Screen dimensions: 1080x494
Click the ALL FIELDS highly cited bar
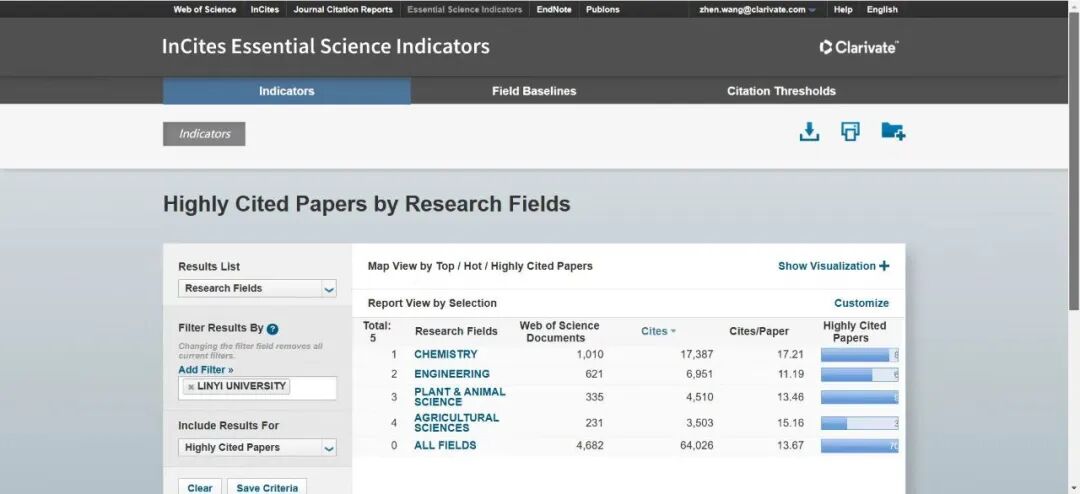click(x=860, y=446)
